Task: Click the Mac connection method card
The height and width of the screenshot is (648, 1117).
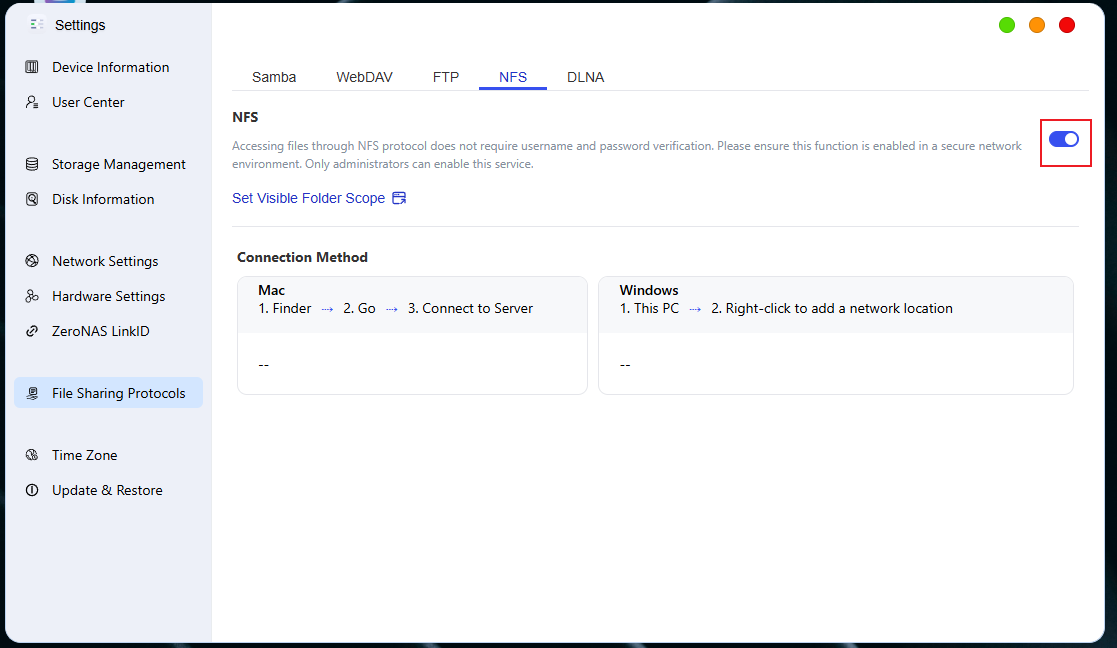Action: click(x=412, y=335)
